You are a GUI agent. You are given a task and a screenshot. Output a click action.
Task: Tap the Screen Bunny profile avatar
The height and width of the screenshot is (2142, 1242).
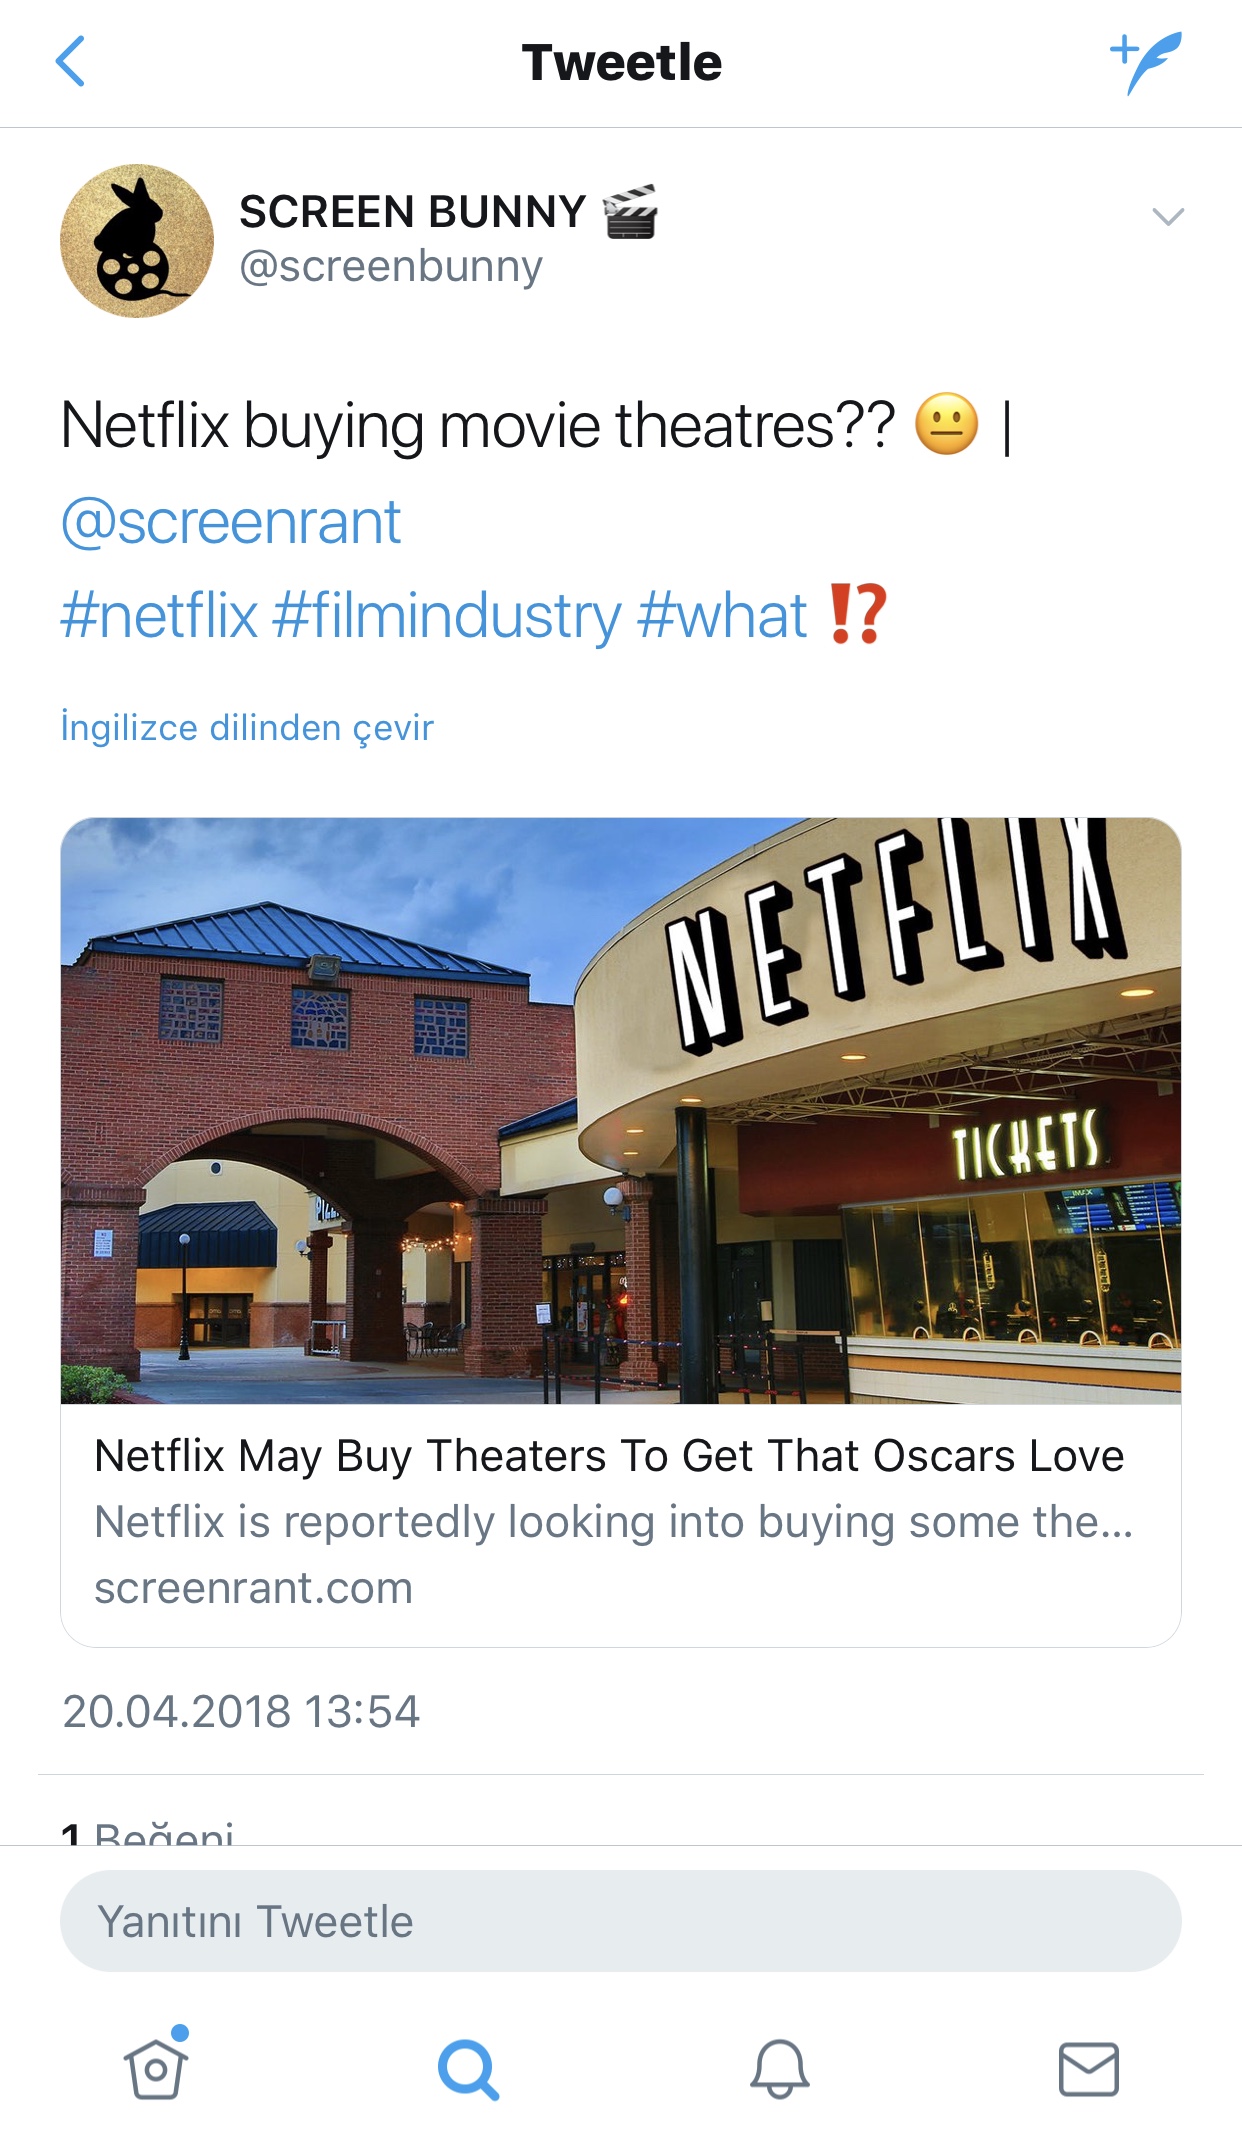click(137, 241)
